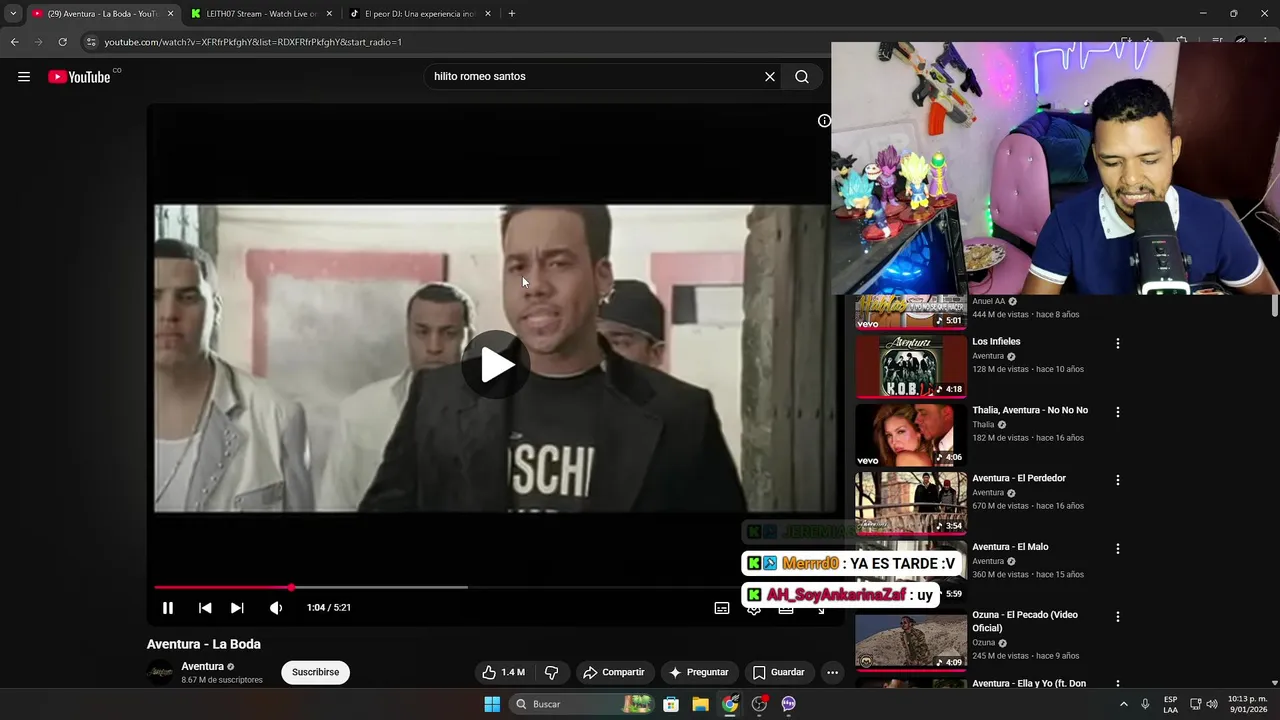Open a new browser tab
This screenshot has height=720, width=1280.
pos(512,14)
